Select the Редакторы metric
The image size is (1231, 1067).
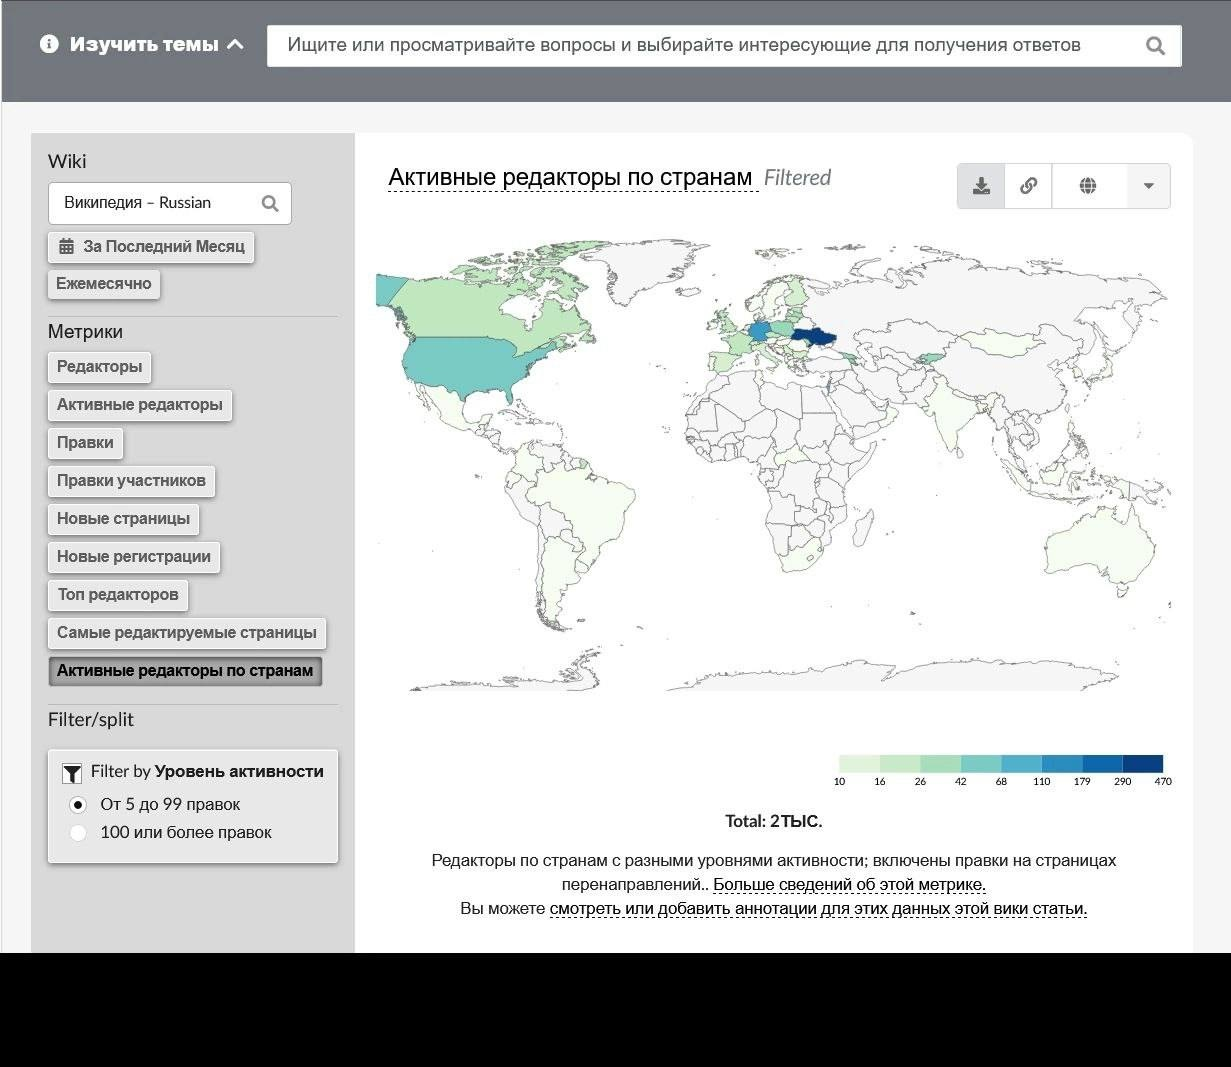click(99, 367)
